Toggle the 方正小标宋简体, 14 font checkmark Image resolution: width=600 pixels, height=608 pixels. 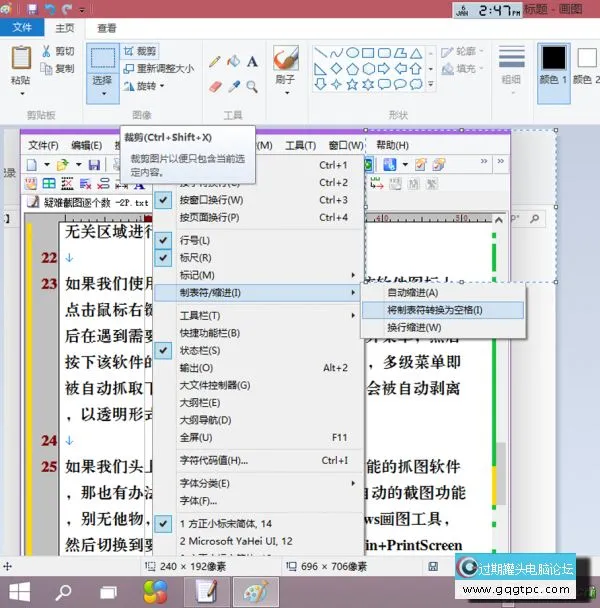point(259,524)
